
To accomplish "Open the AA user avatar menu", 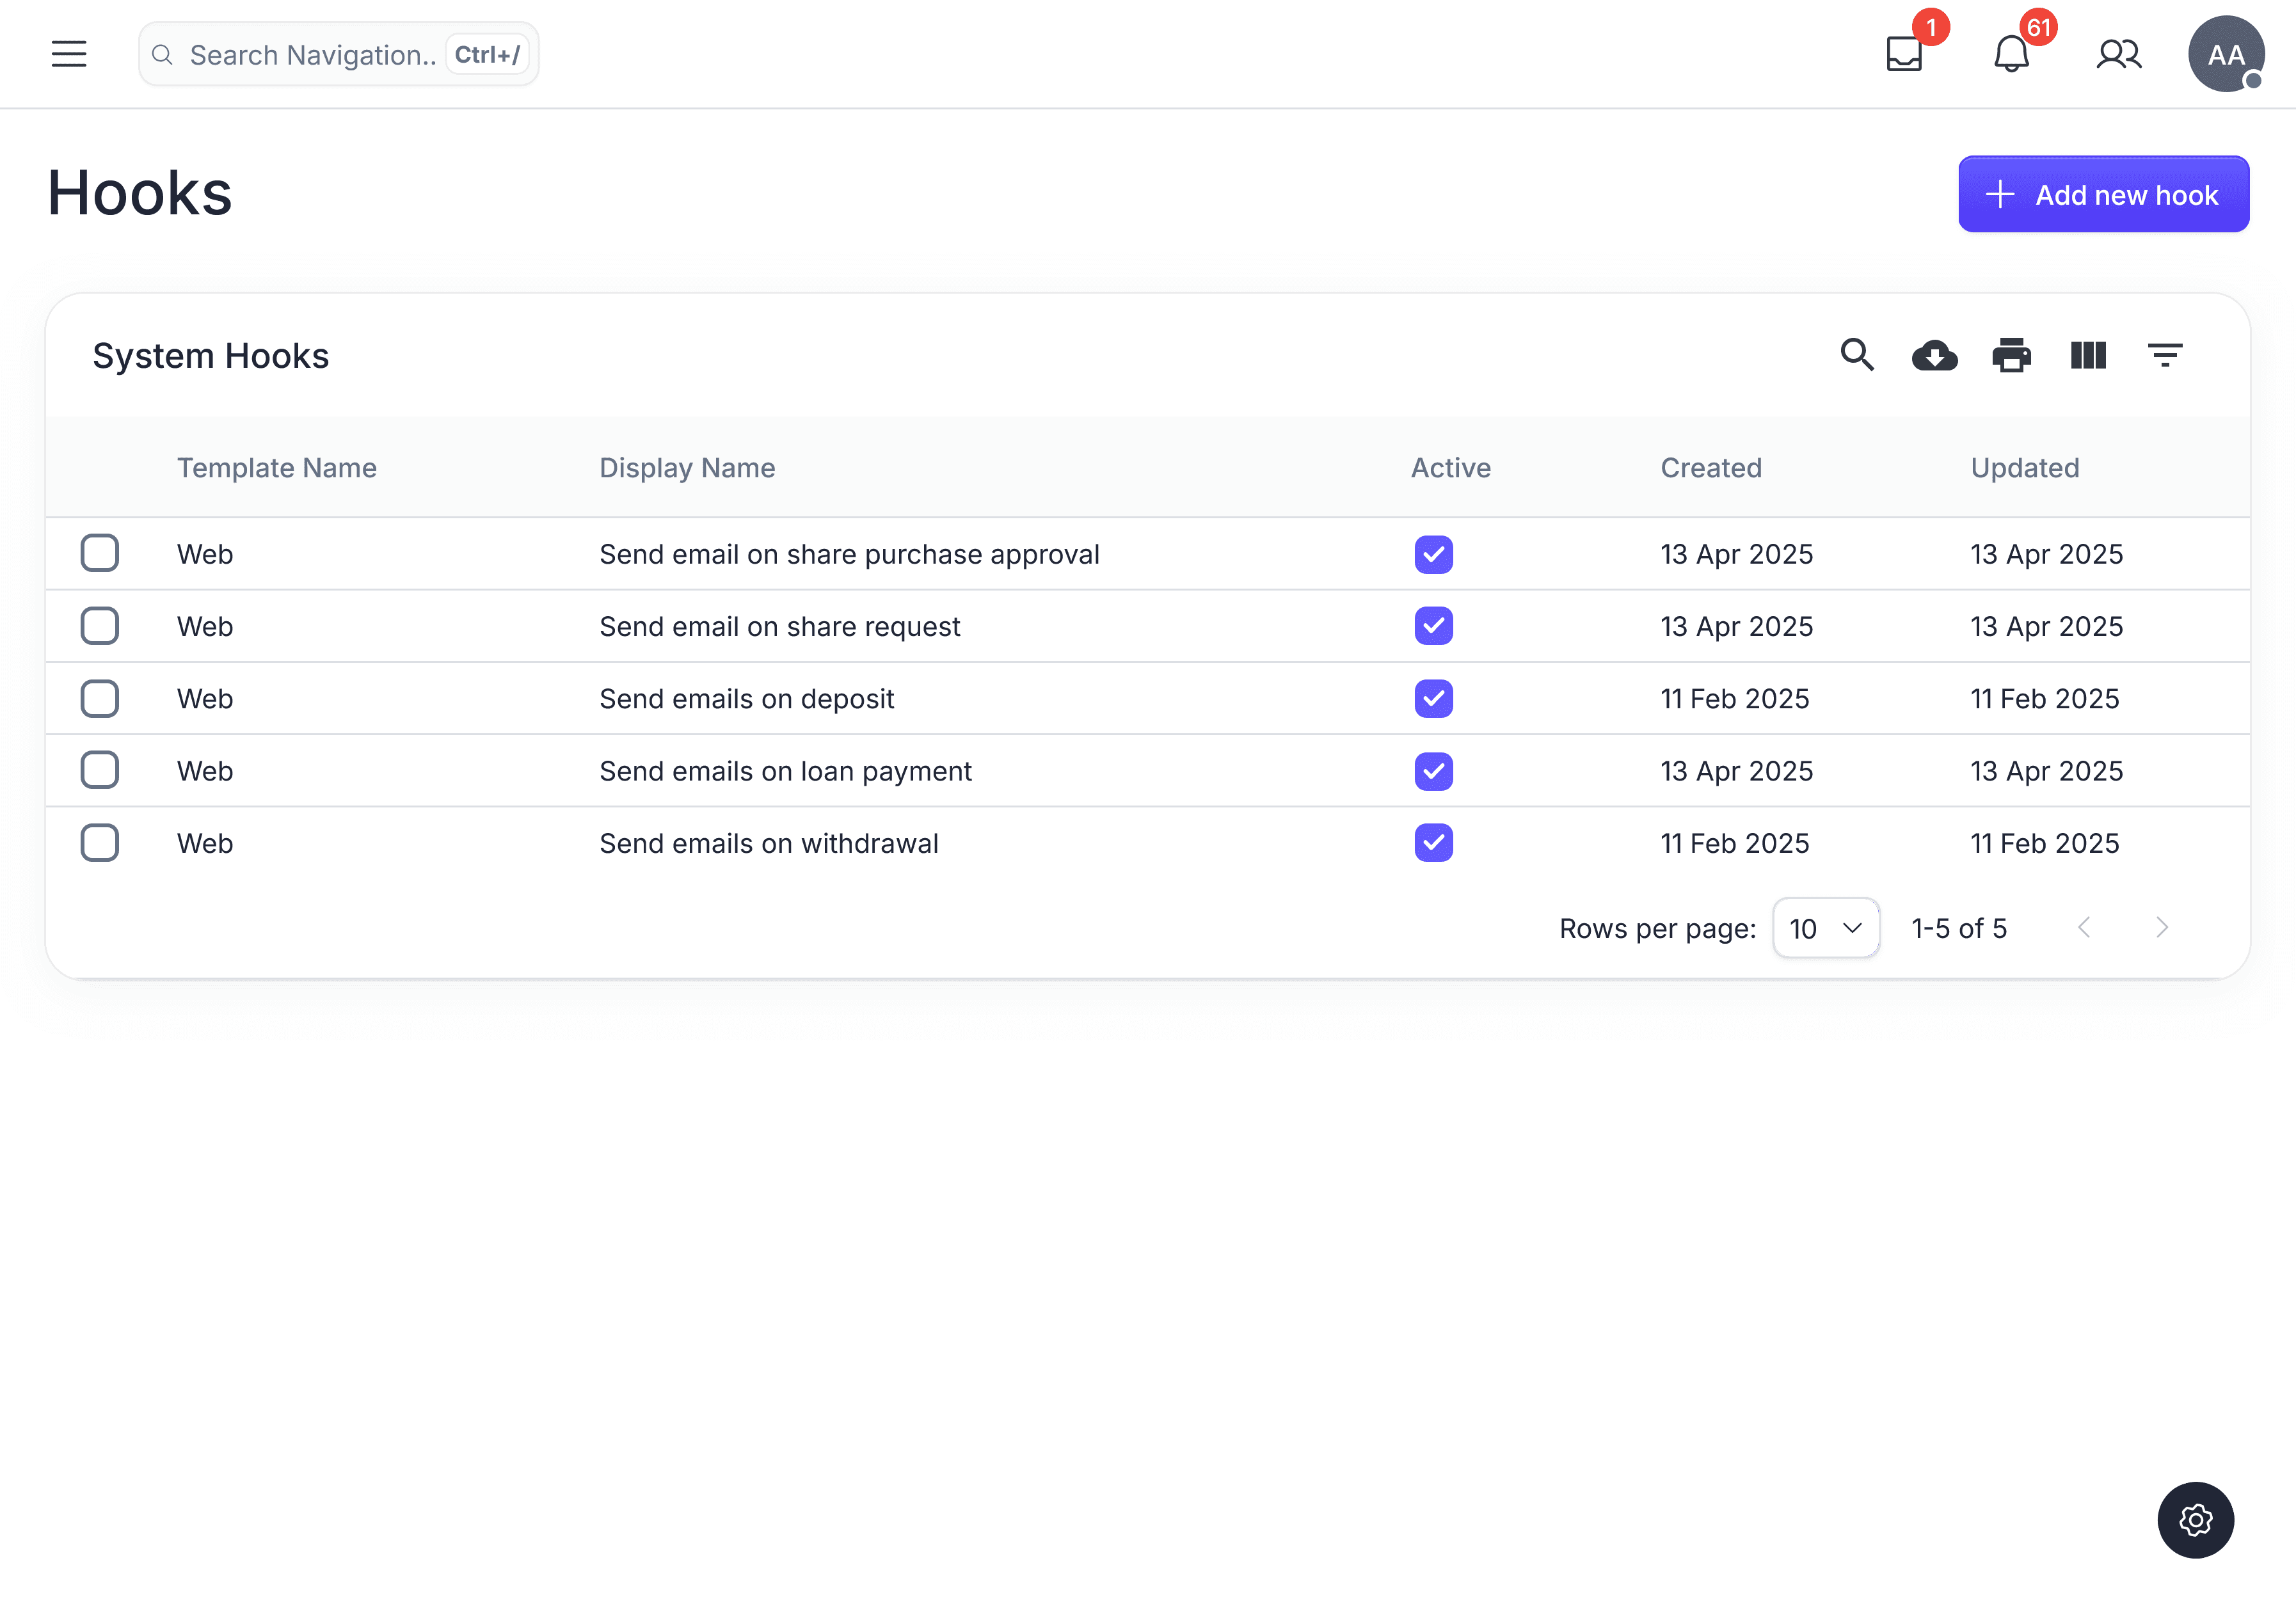I will pos(2225,54).
